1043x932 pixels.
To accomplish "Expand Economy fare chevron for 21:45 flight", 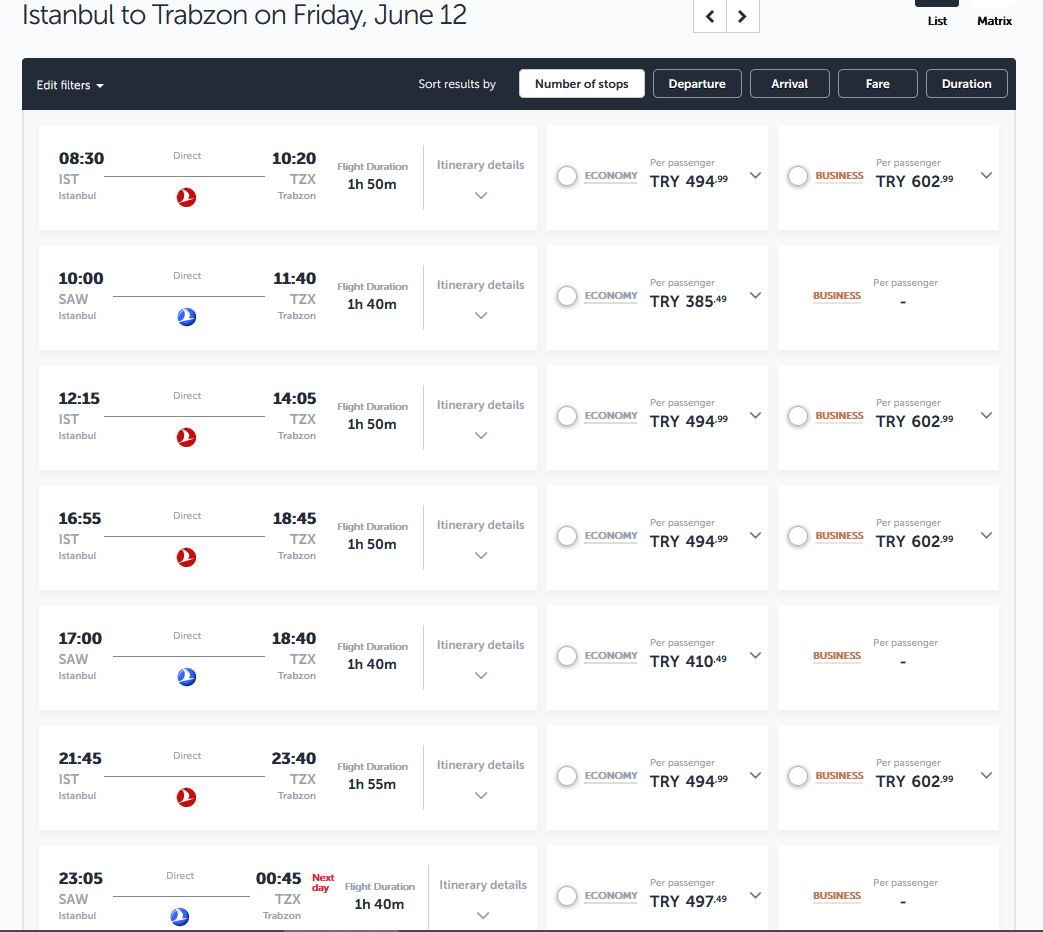I will 755,775.
